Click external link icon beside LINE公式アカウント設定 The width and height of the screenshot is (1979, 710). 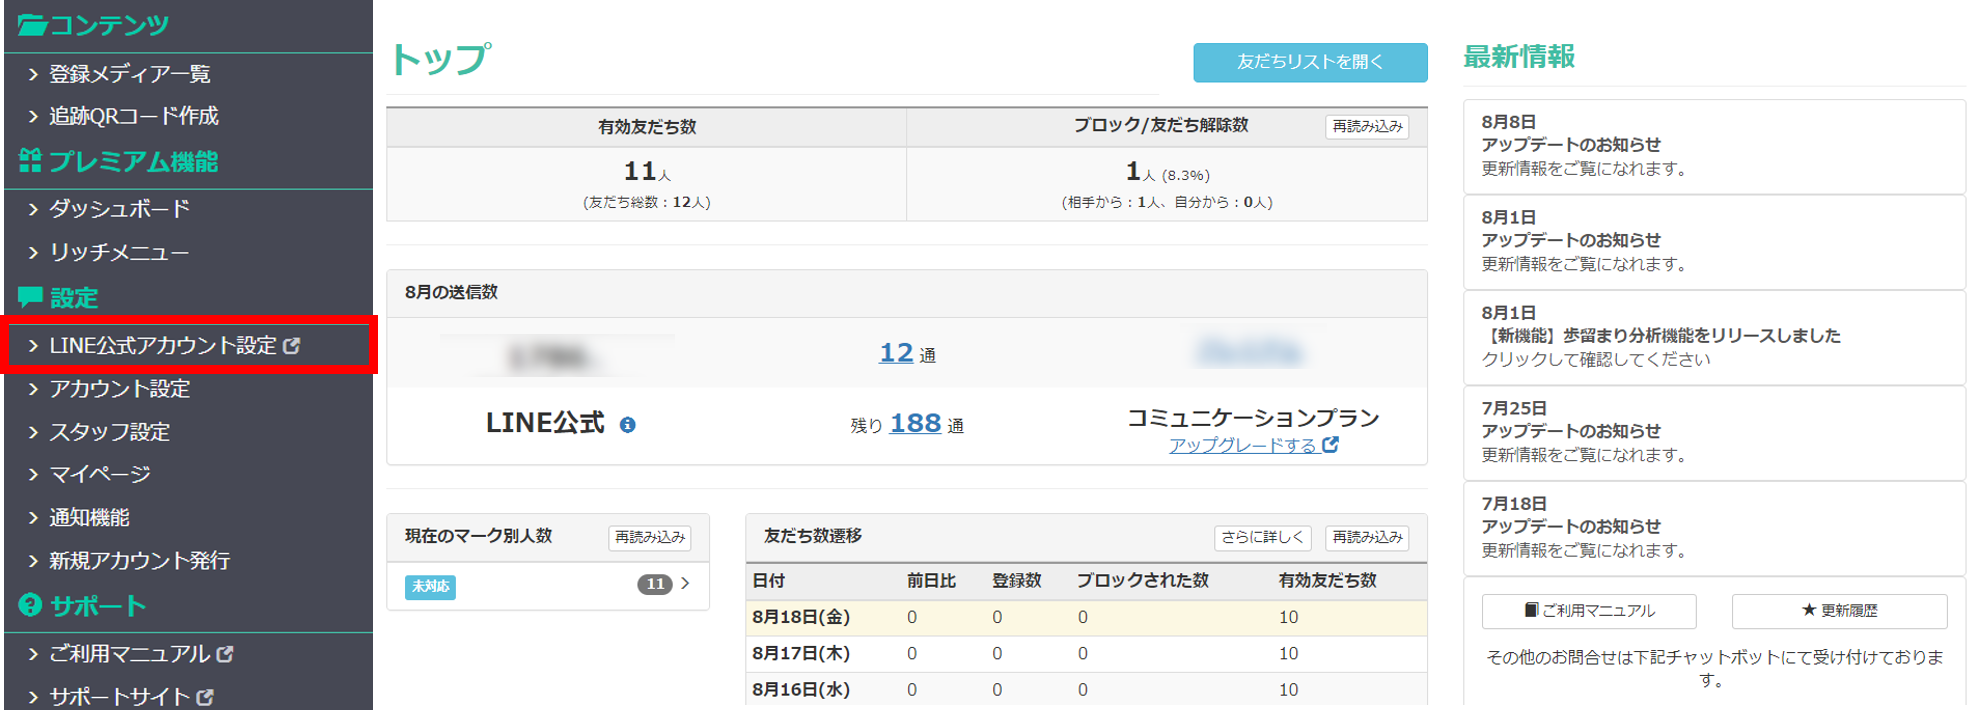point(292,346)
